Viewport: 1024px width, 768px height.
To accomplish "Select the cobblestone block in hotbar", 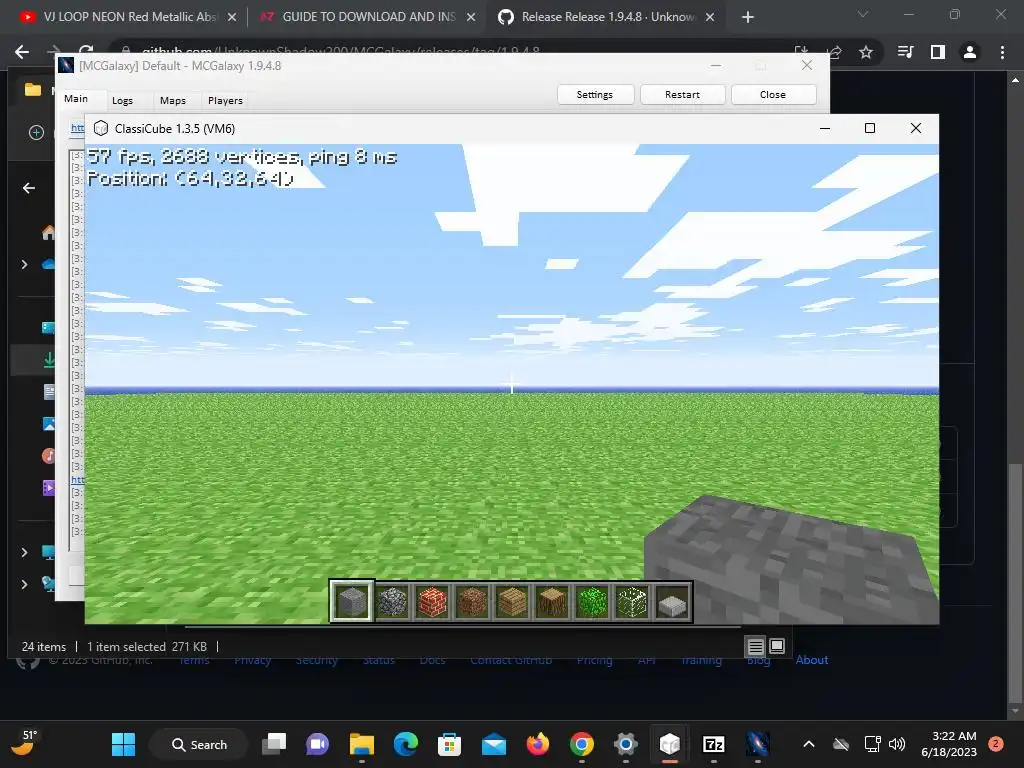I will coord(392,601).
